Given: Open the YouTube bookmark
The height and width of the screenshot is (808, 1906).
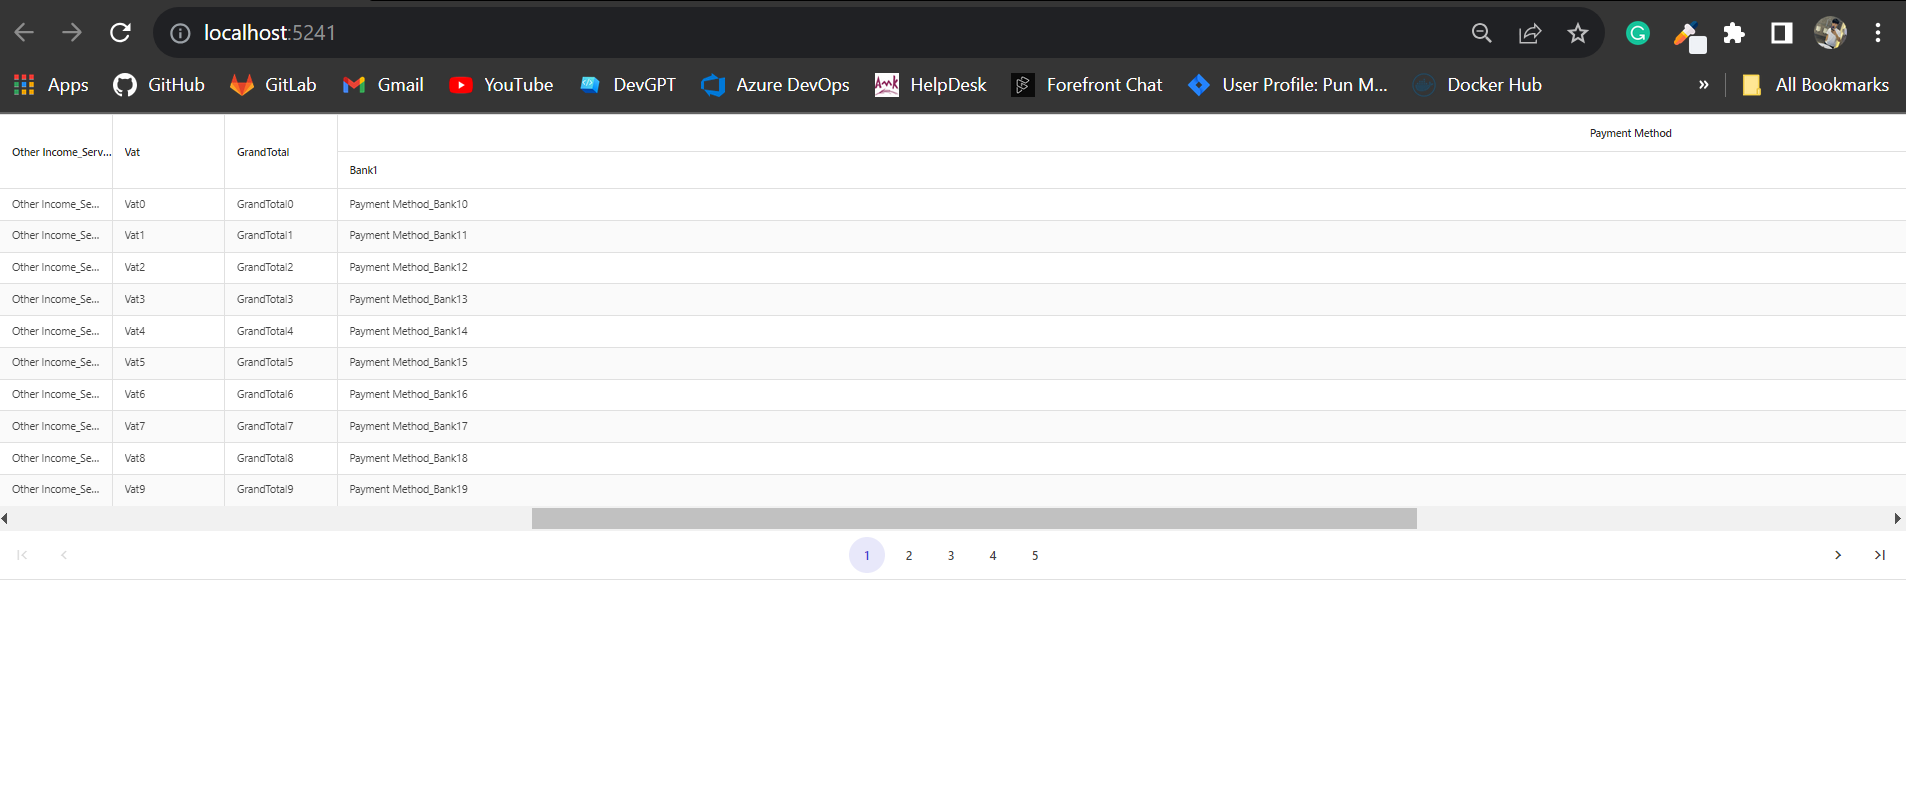Looking at the screenshot, I should 501,85.
